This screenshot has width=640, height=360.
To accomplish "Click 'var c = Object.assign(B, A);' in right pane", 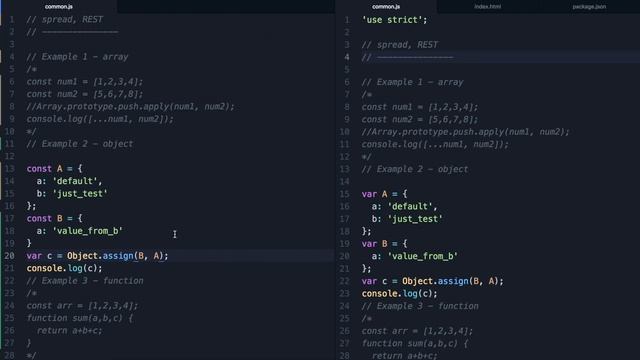I will coord(432,281).
